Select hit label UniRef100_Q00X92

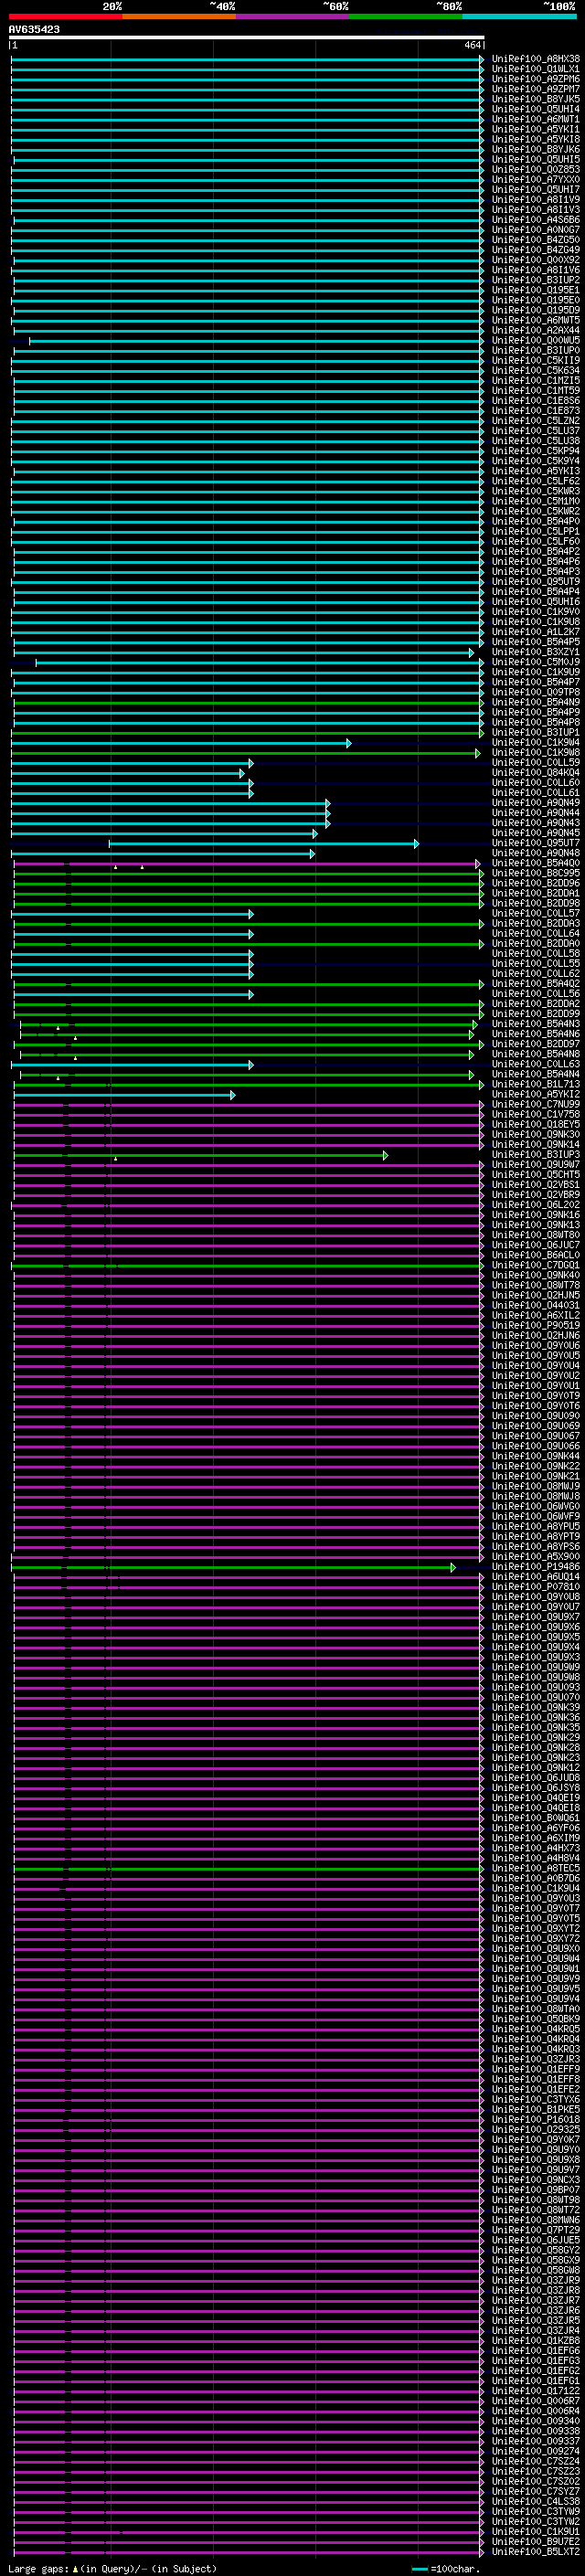pos(536,260)
